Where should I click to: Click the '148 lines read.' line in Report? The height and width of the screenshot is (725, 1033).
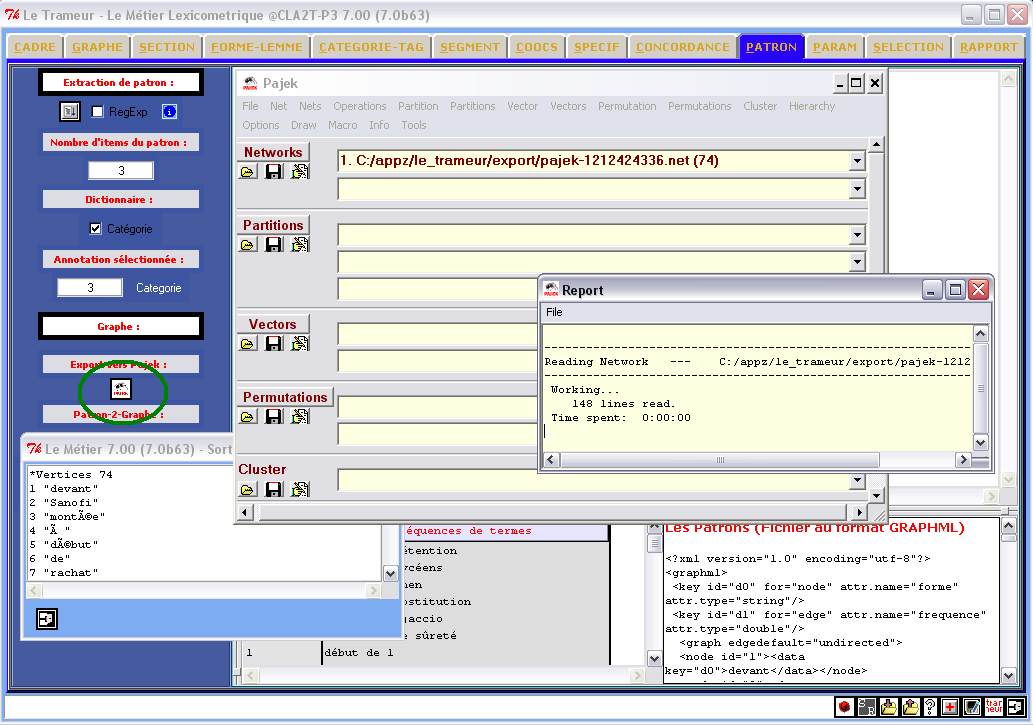[x=623, y=404]
